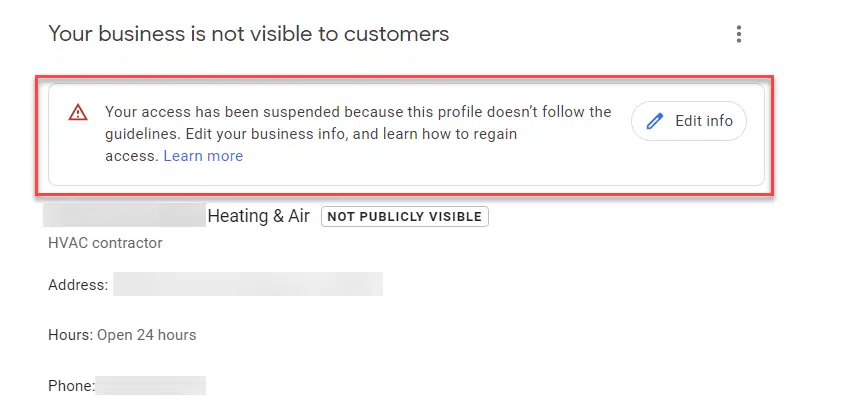Click the blurred business name prefix
Viewport: 842px width, 414px height.
coord(124,216)
